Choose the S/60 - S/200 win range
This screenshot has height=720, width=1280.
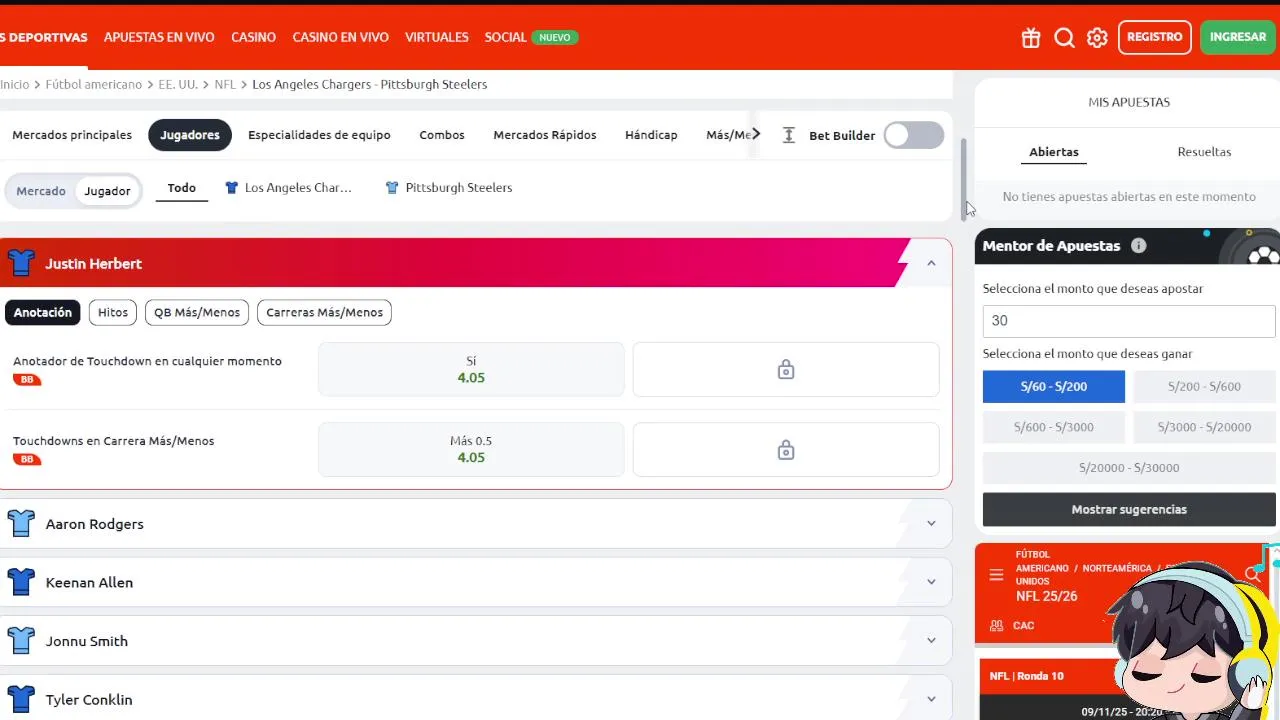[x=1054, y=386]
